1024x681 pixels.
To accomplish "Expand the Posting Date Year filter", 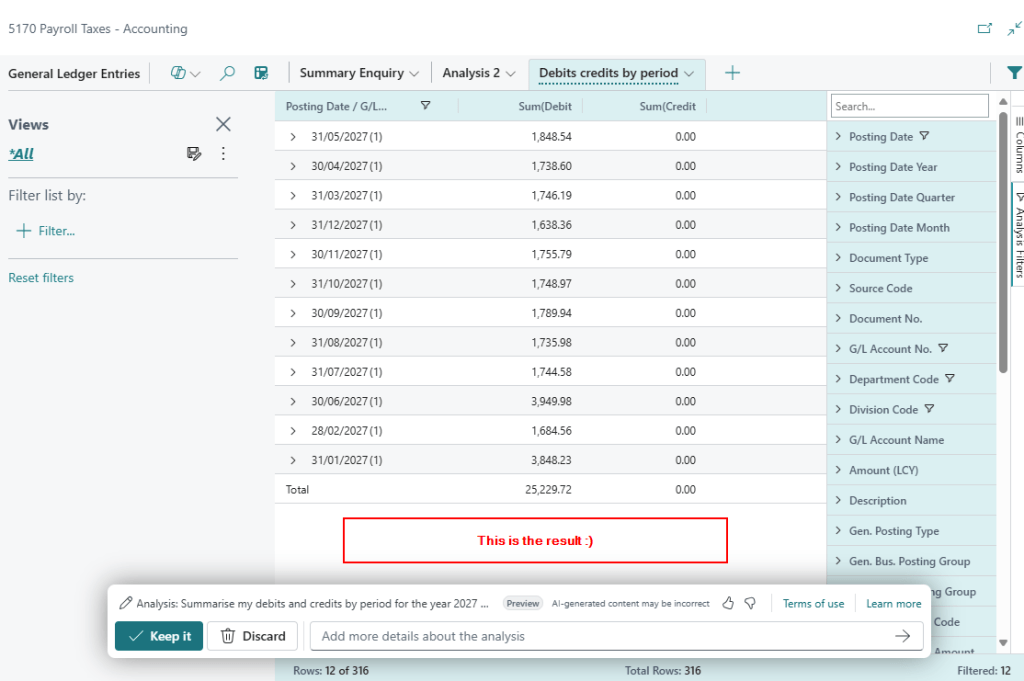I will pyautogui.click(x=838, y=167).
